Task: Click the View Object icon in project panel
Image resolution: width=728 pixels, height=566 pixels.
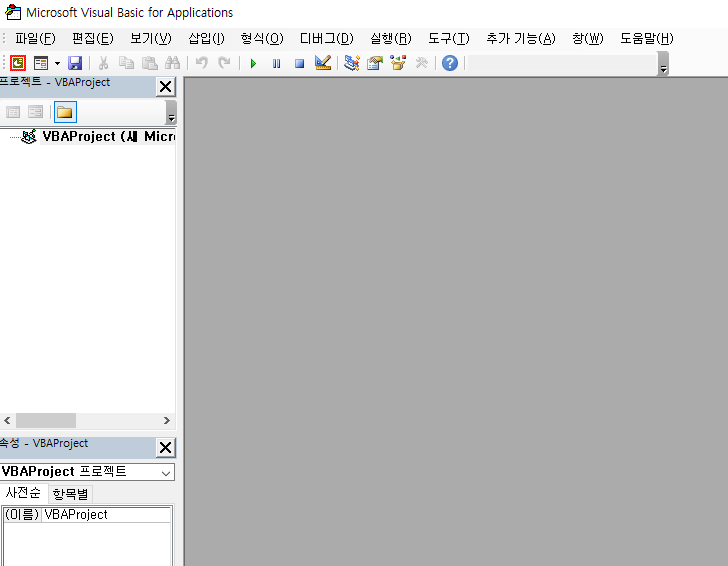Action: [35, 112]
